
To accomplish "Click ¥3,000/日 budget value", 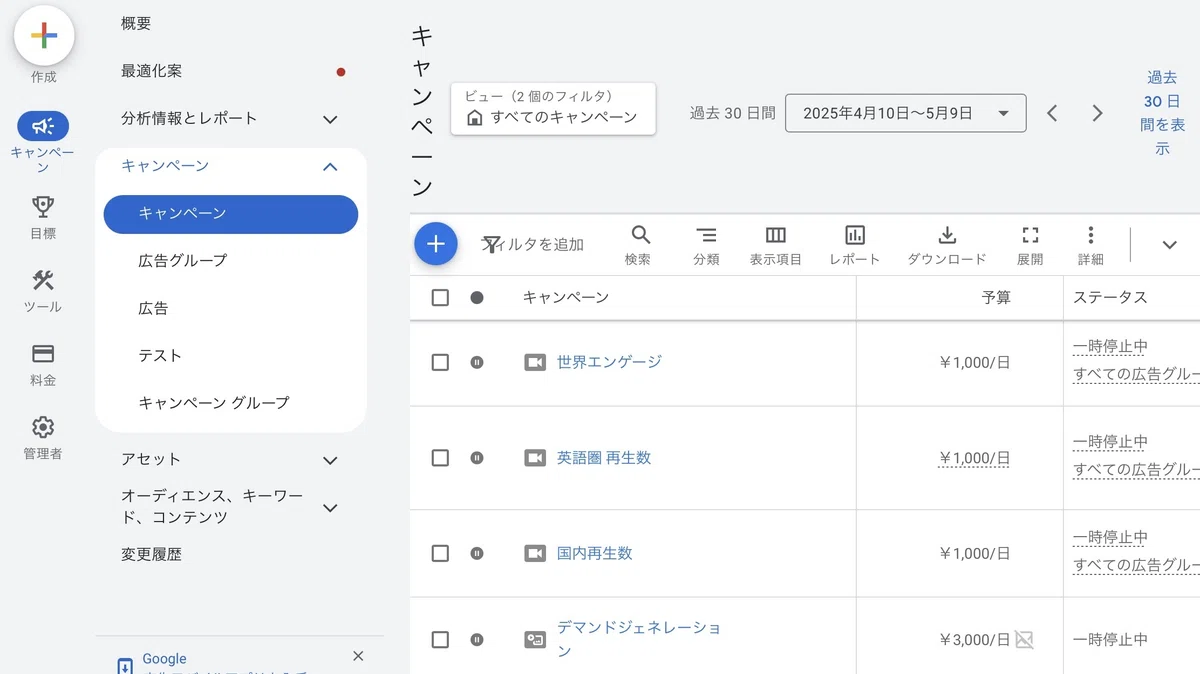I will click(x=975, y=639).
